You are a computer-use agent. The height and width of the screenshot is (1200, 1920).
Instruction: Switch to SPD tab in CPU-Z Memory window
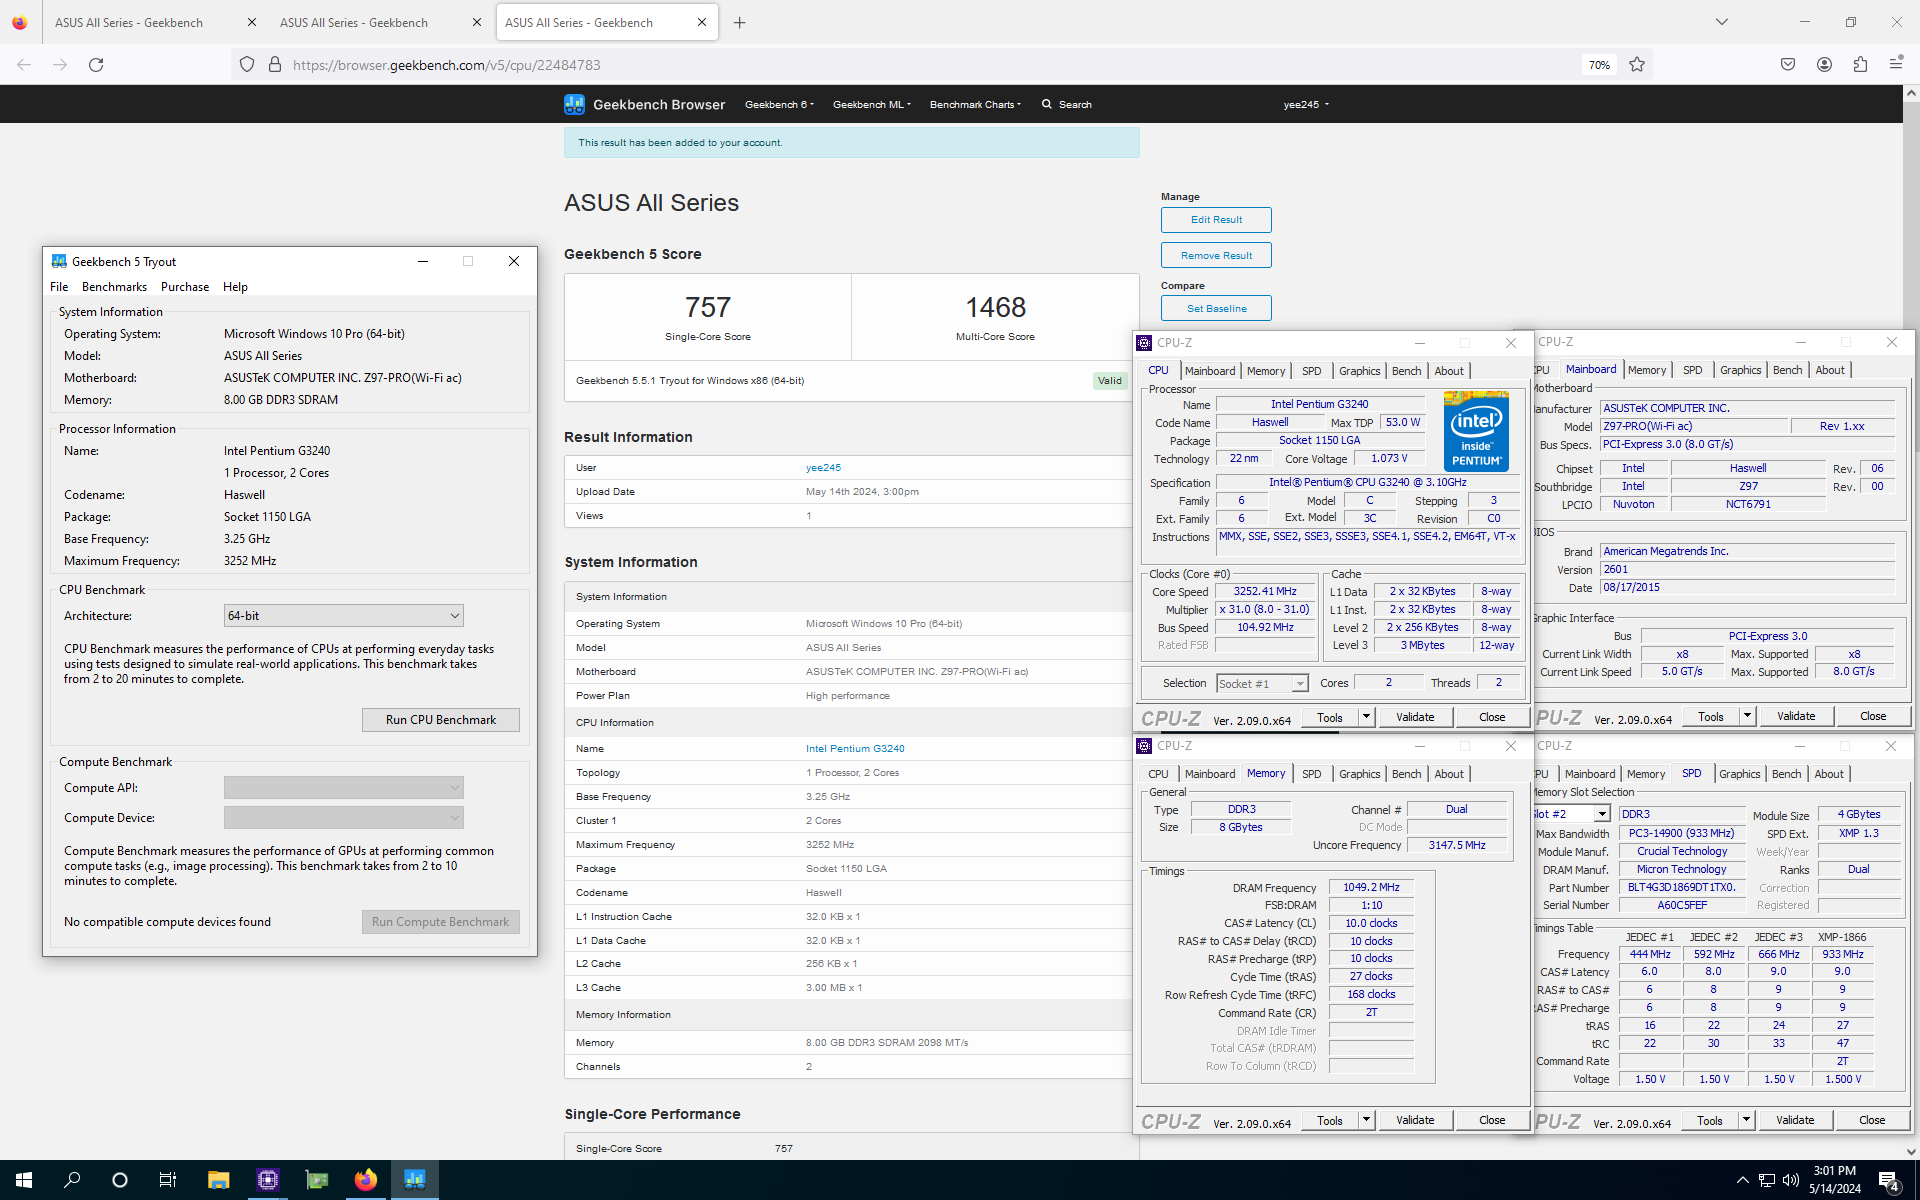(x=1311, y=774)
